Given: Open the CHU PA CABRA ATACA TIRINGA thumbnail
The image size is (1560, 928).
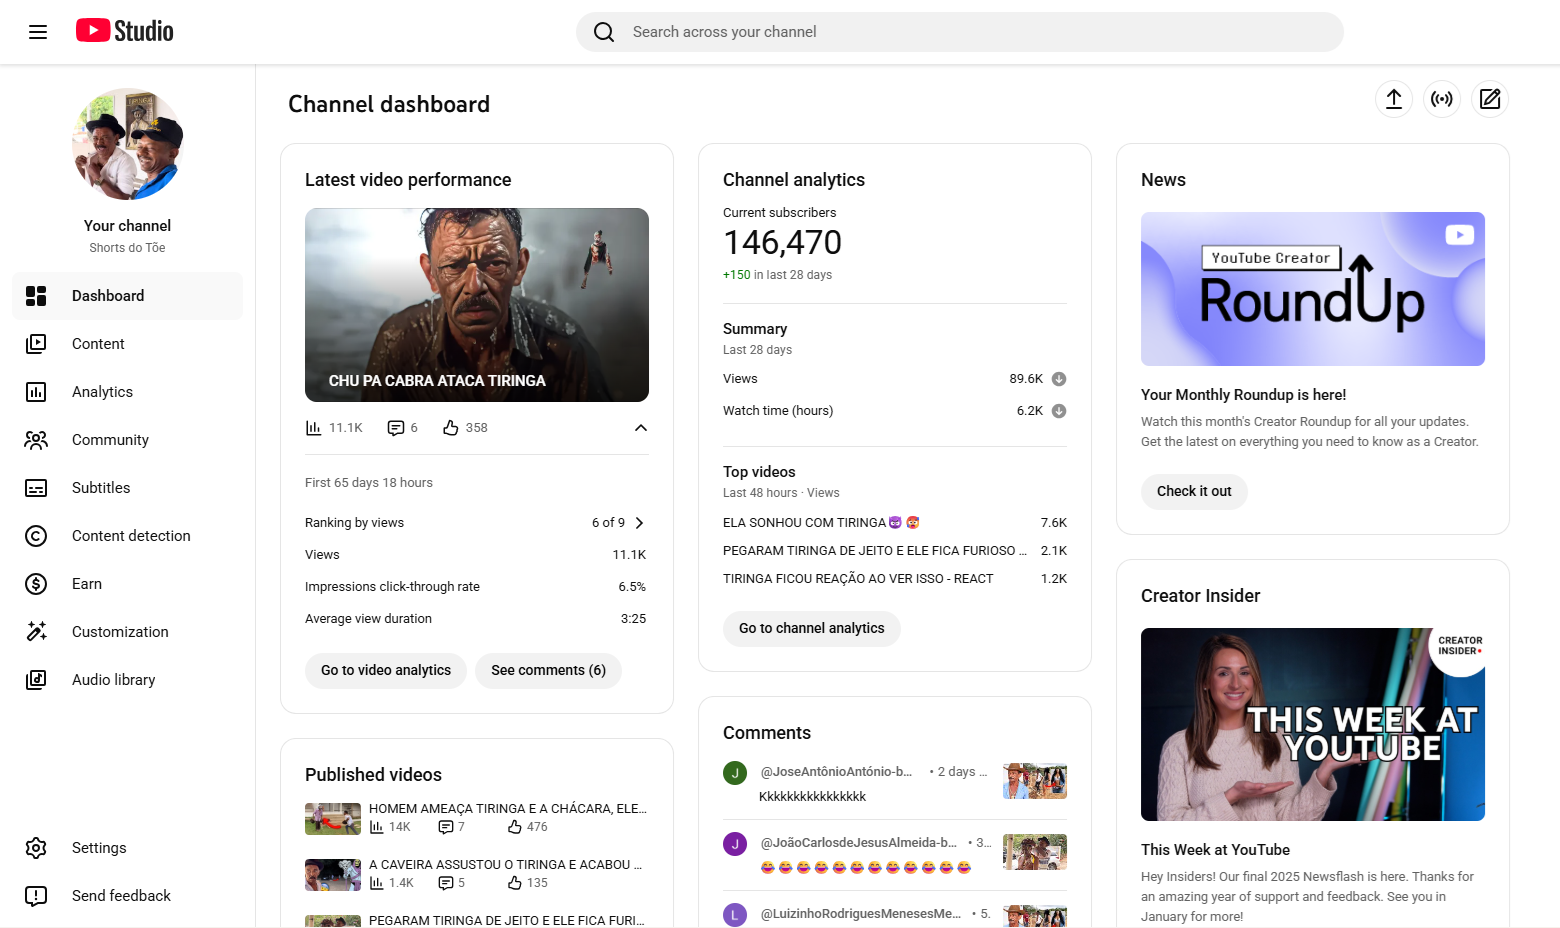Looking at the screenshot, I should coord(477,304).
